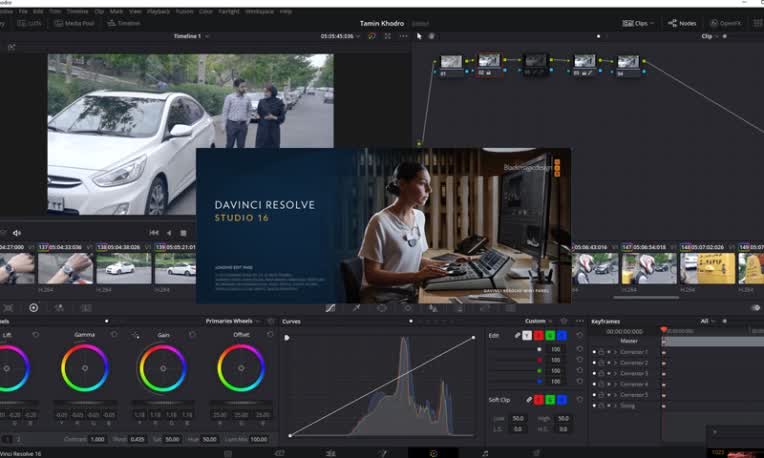This screenshot has height=458, width=764.
Task: Open the Fairlight menu
Action: click(x=229, y=11)
